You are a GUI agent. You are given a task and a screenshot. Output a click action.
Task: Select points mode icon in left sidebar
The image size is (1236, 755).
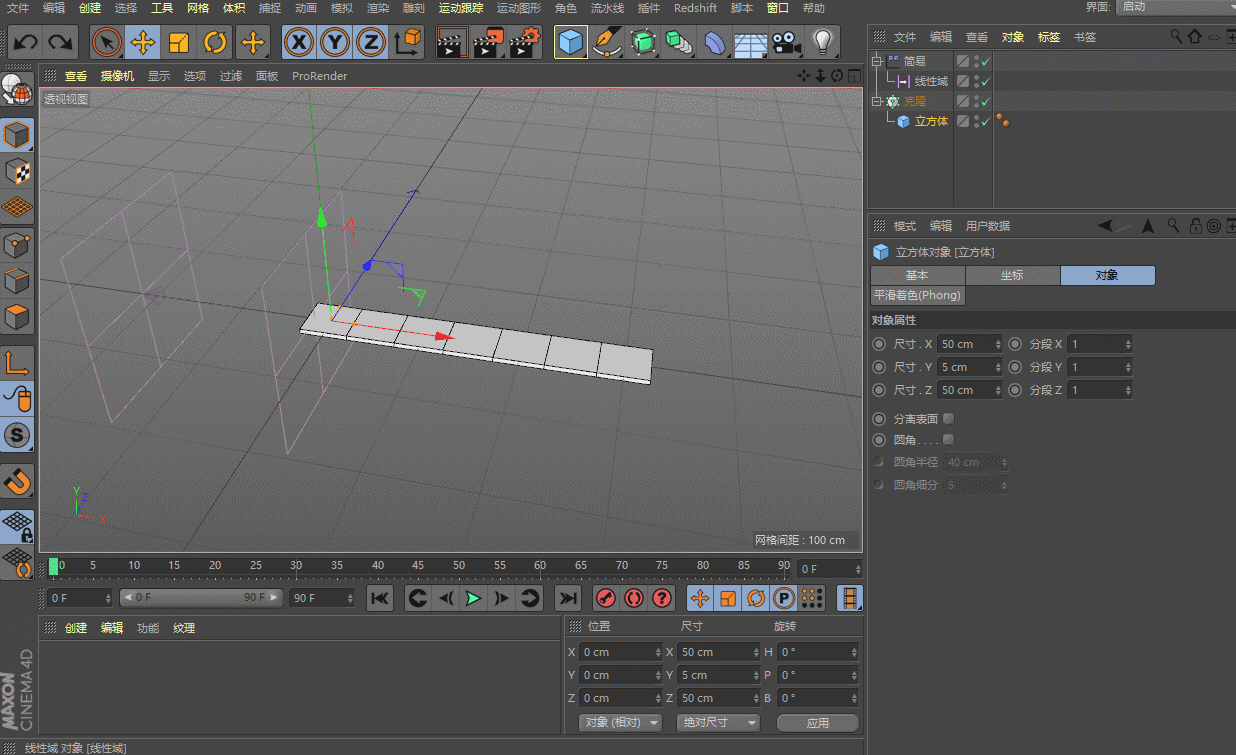(x=17, y=244)
